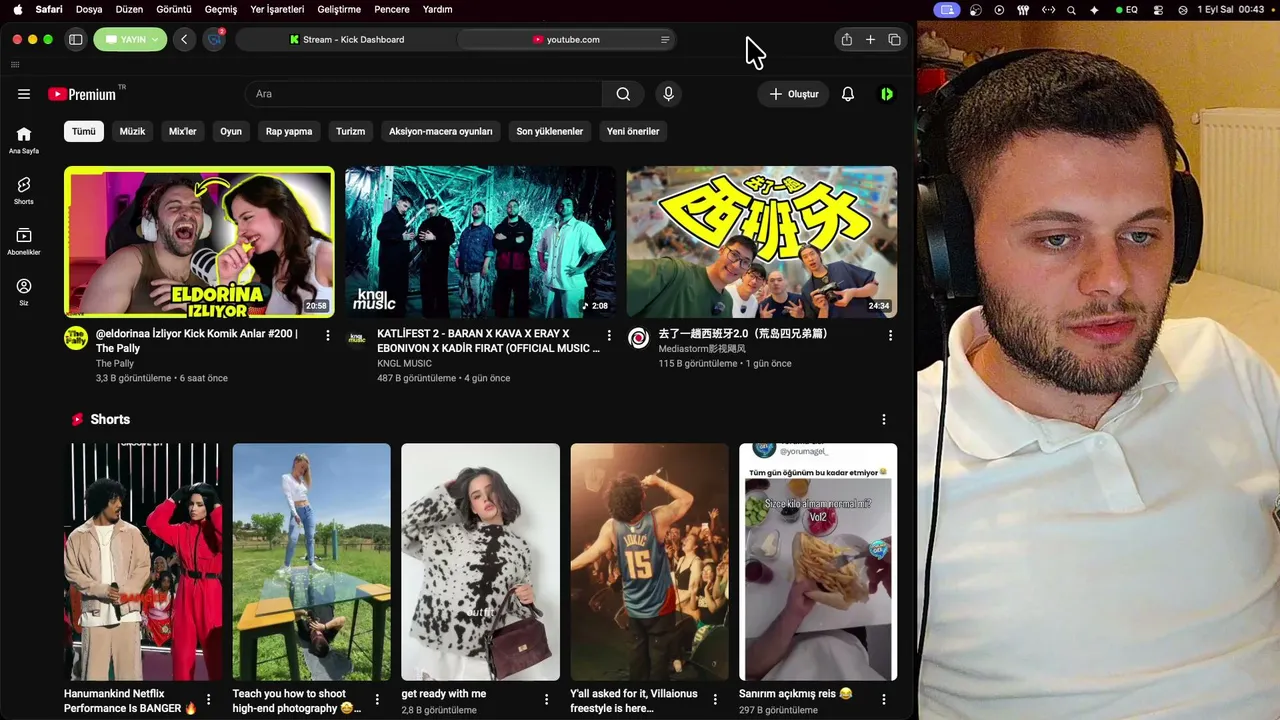Viewport: 1280px width, 720px height.
Task: Open options for the Mediastorm video
Action: coord(890,336)
